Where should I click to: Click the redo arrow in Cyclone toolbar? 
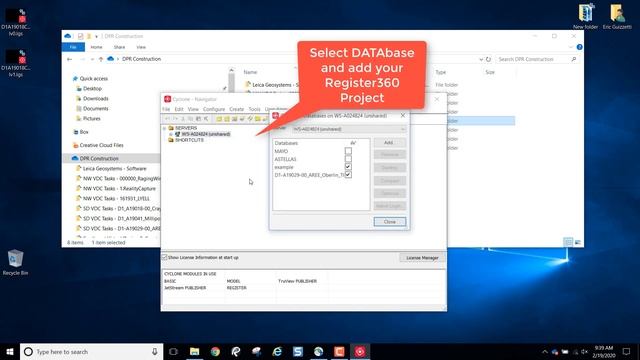coord(175,119)
